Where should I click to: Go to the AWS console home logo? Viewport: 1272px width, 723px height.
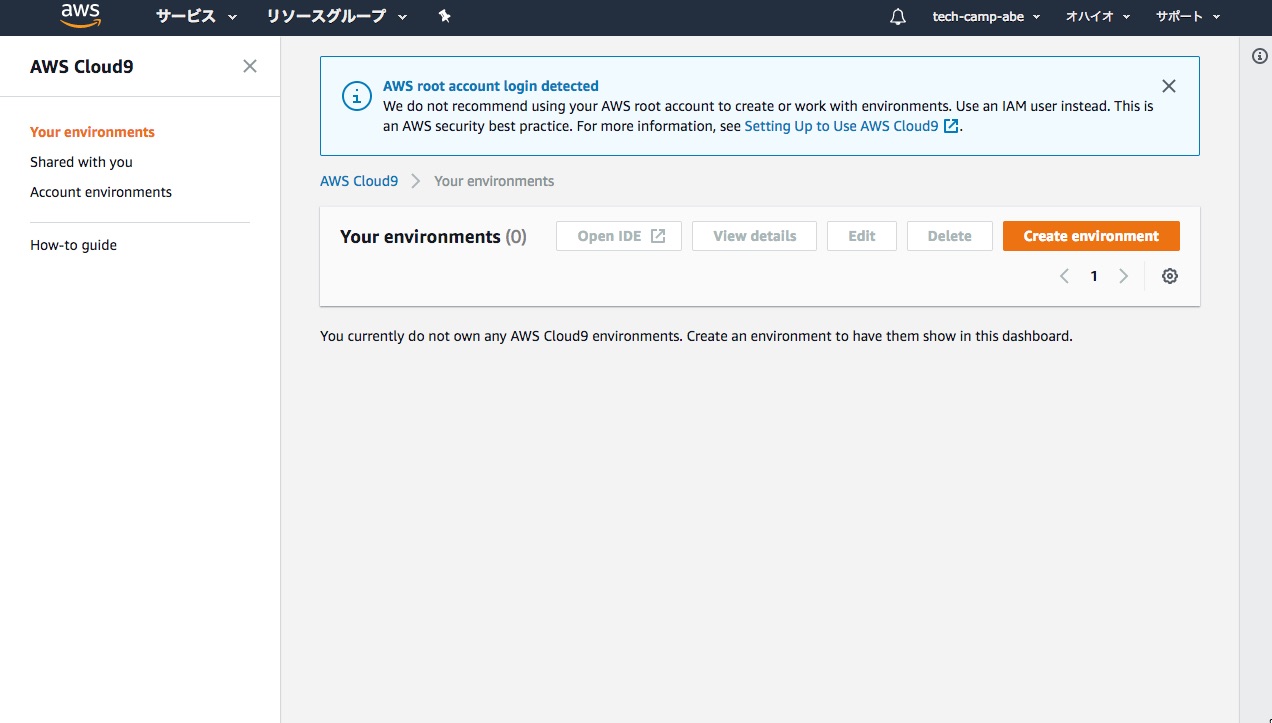80,15
